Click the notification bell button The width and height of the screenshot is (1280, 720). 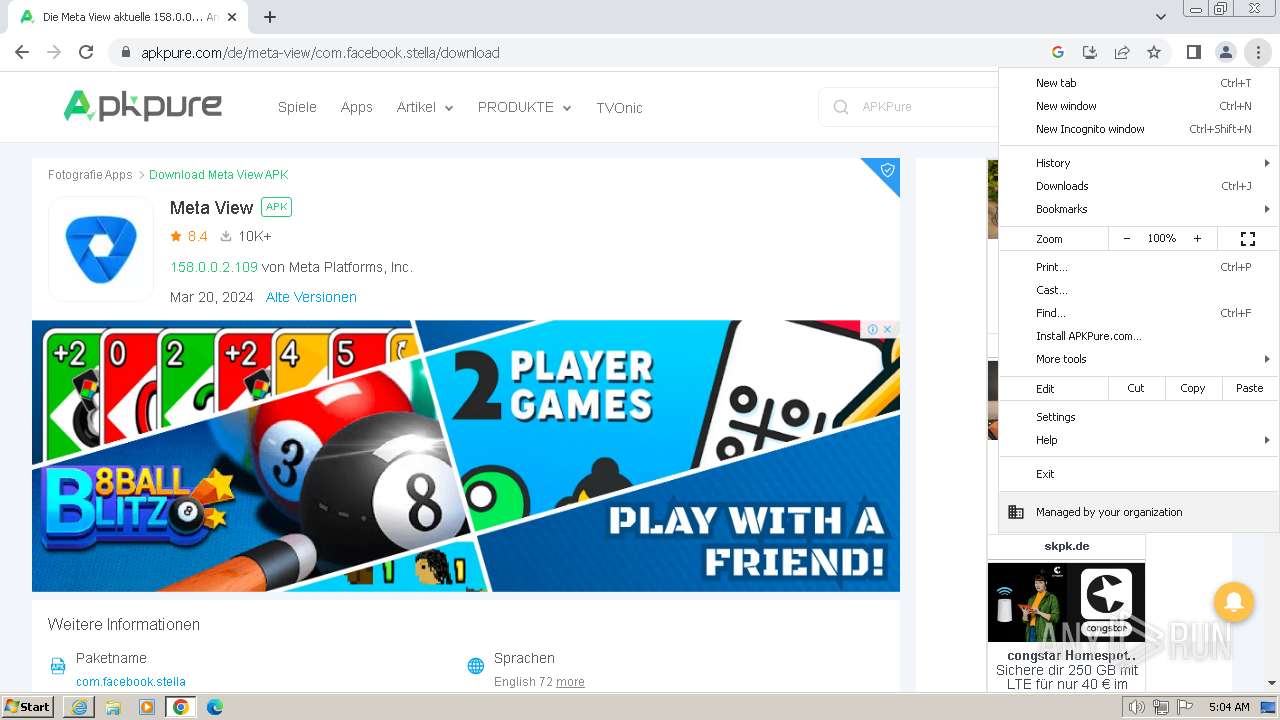click(x=1234, y=602)
